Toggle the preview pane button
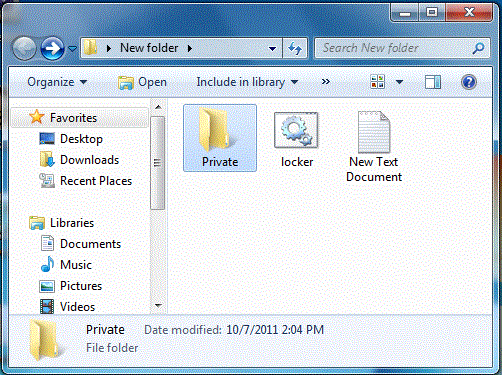 click(433, 82)
